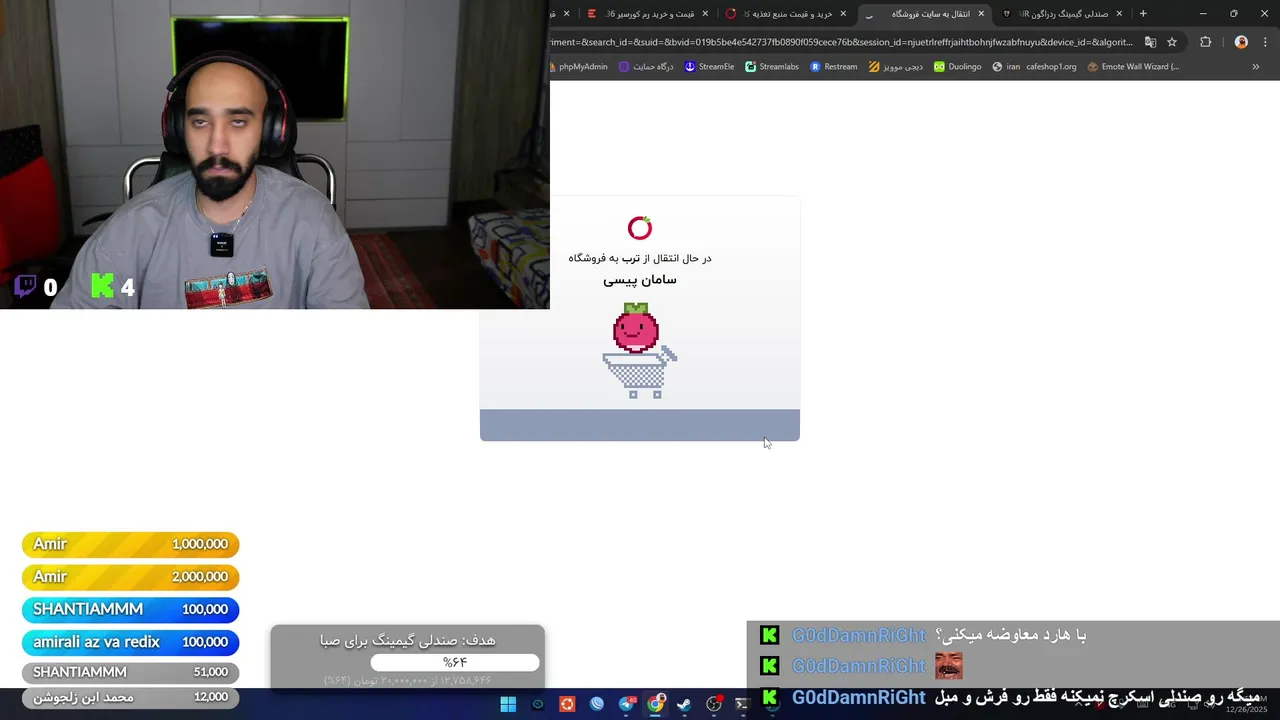
Task: Click the محمد ابن زلجوشن 12,000 donation
Action: (x=131, y=697)
